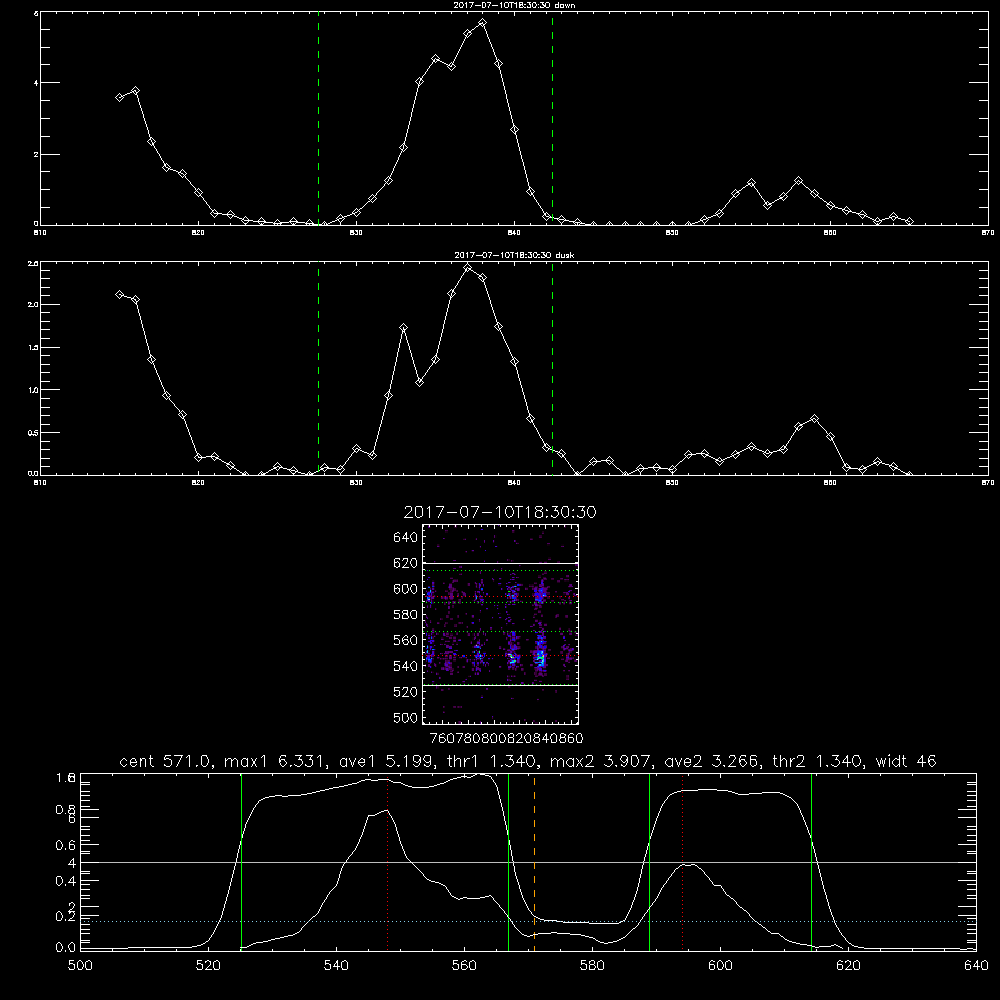
Task: Click the "620" label on bottom plot x-axis
Action: [849, 966]
